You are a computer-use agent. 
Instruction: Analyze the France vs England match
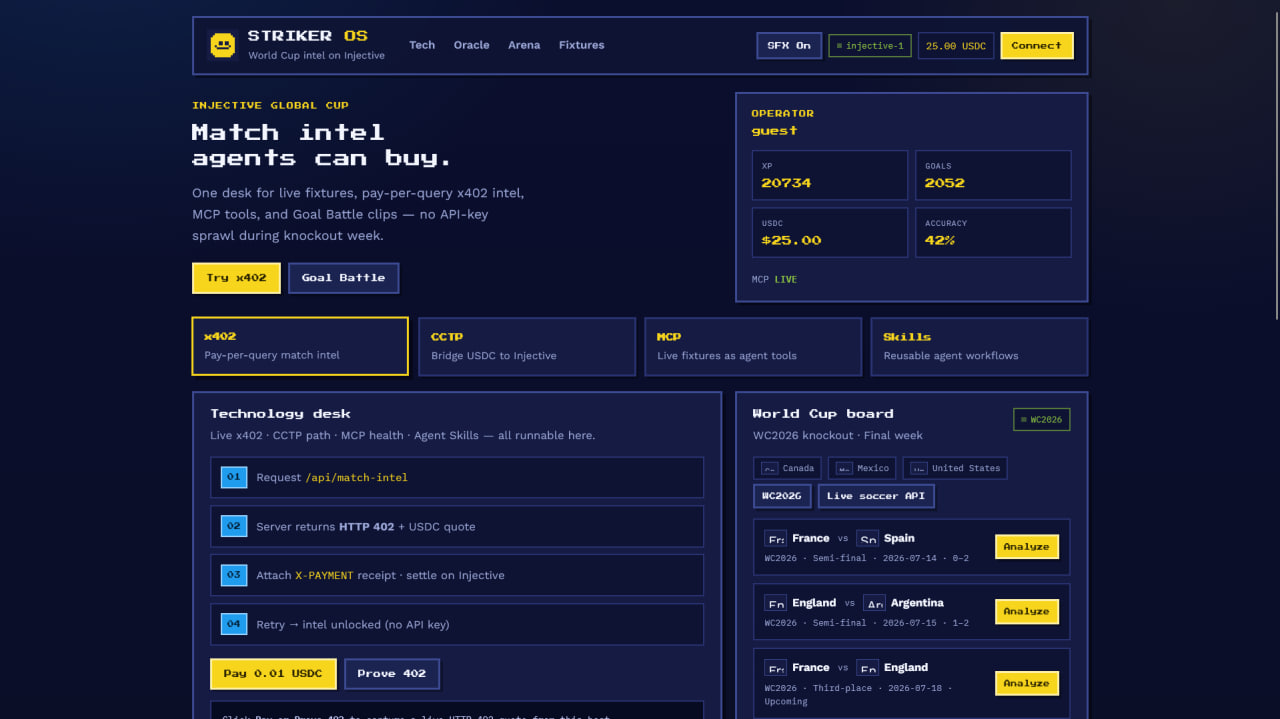(x=1026, y=684)
